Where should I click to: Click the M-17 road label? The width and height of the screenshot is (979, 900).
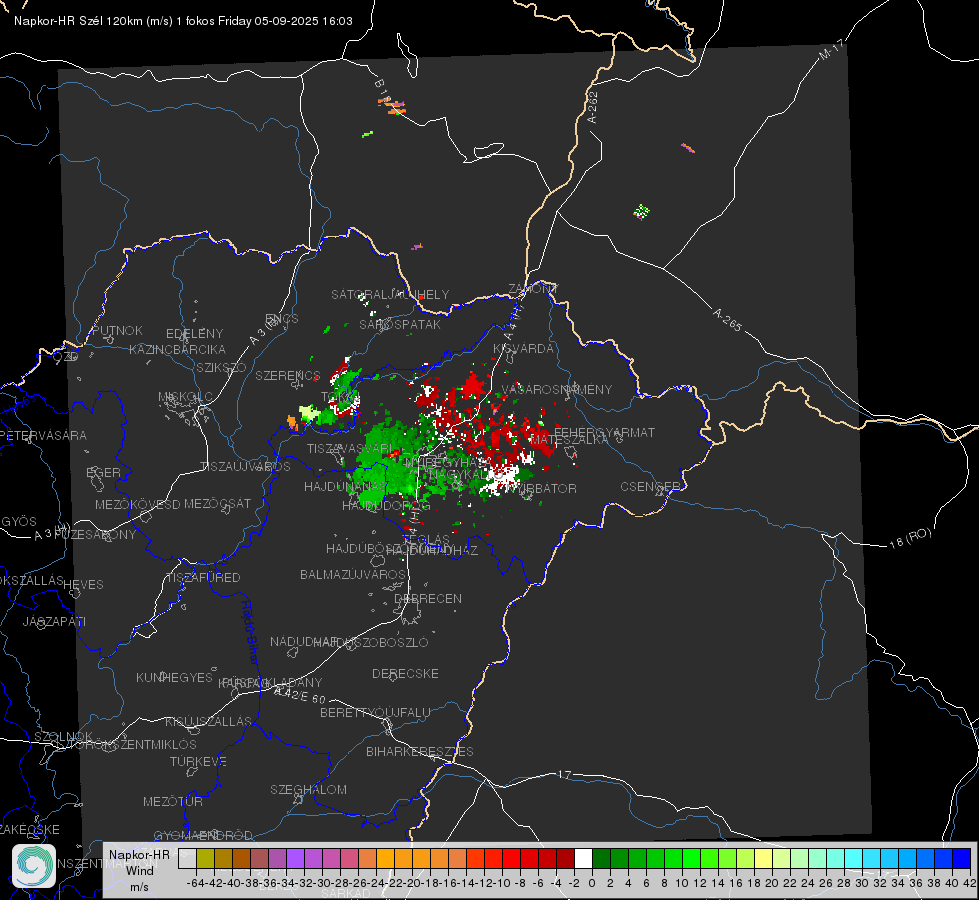point(831,50)
